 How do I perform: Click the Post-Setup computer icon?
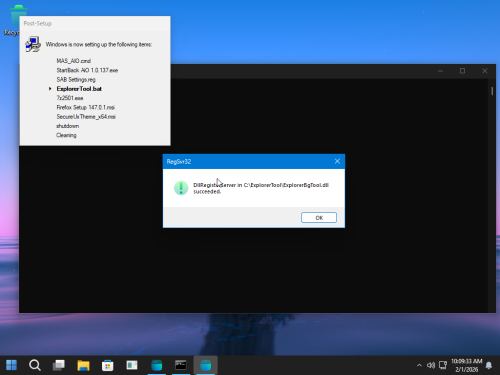33,44
